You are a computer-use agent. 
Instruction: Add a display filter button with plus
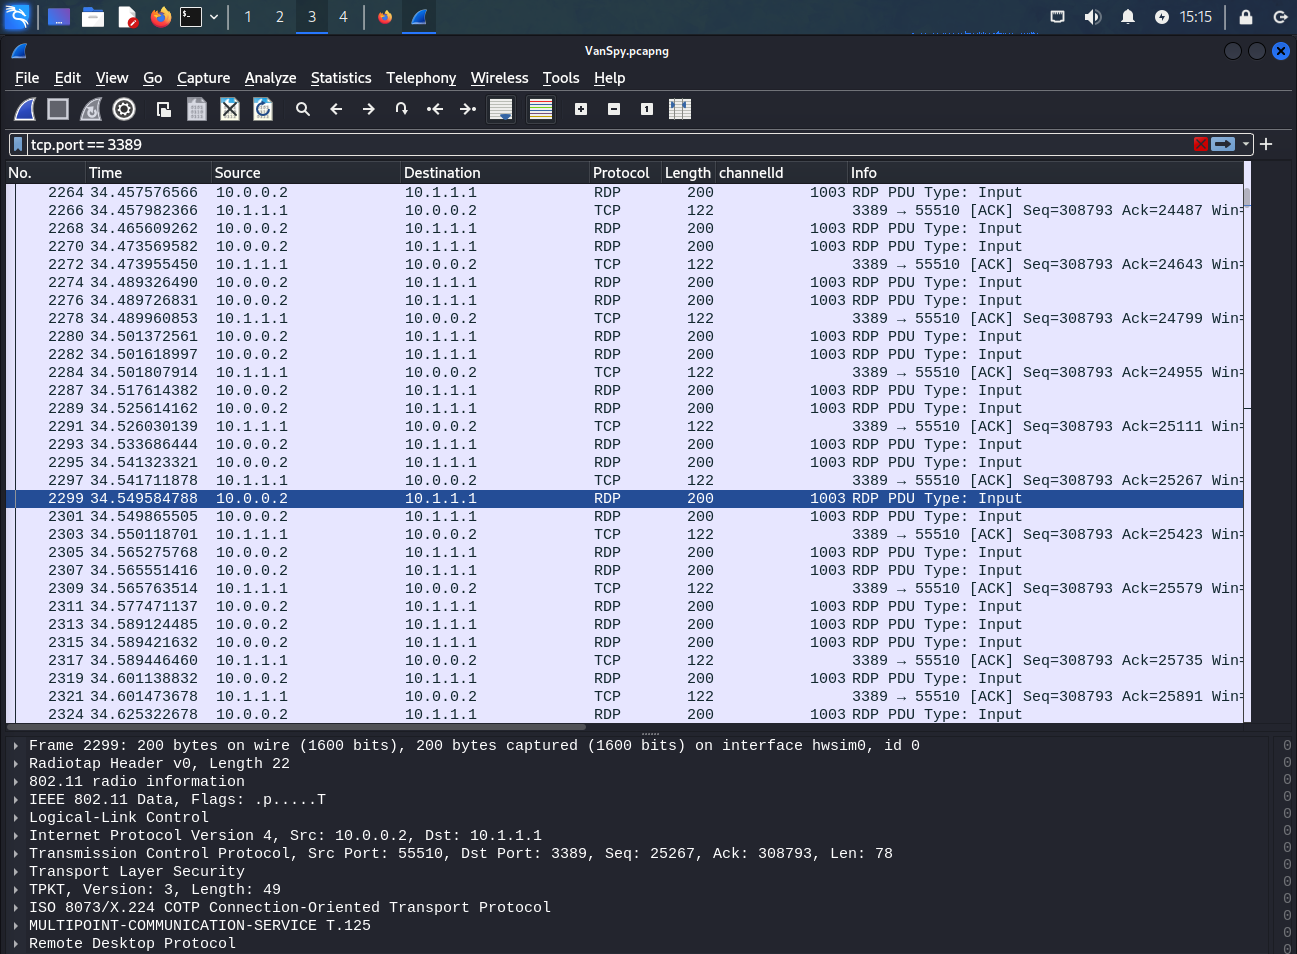[1266, 144]
